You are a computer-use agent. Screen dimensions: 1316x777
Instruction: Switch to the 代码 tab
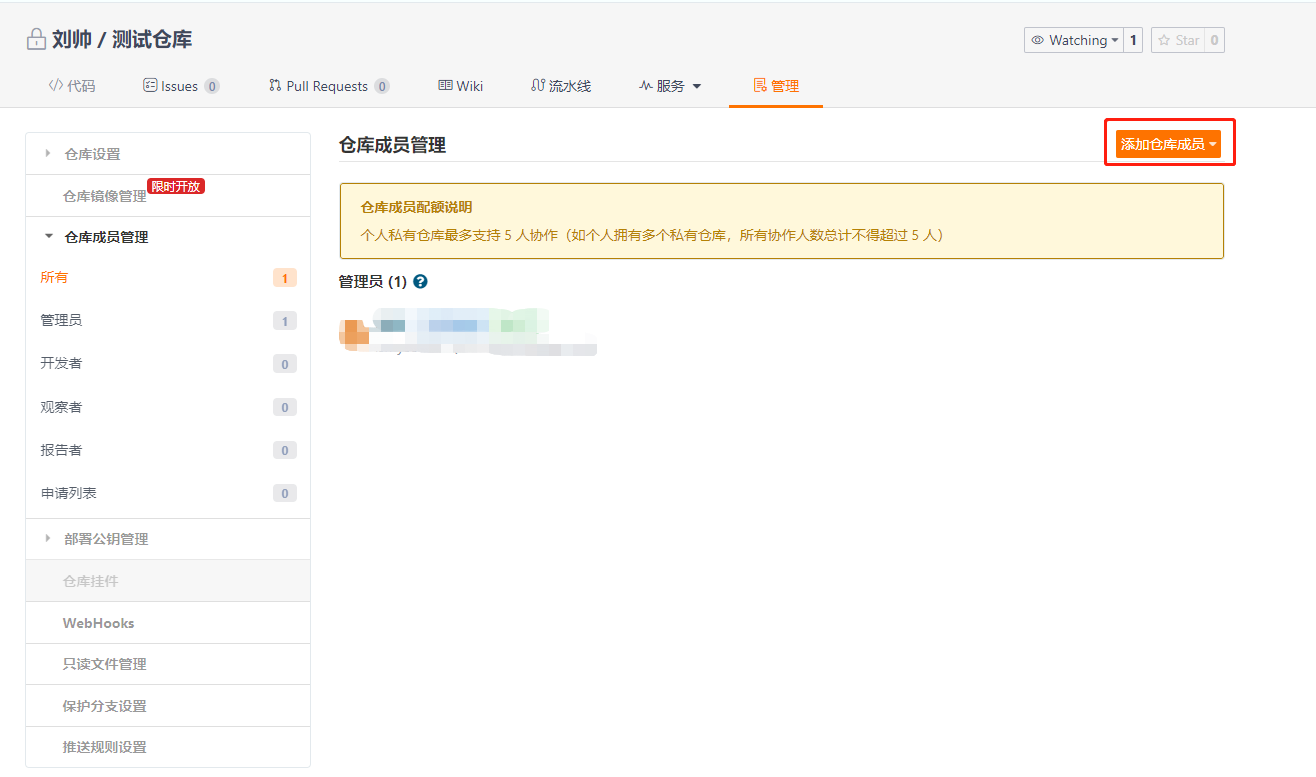coord(72,86)
